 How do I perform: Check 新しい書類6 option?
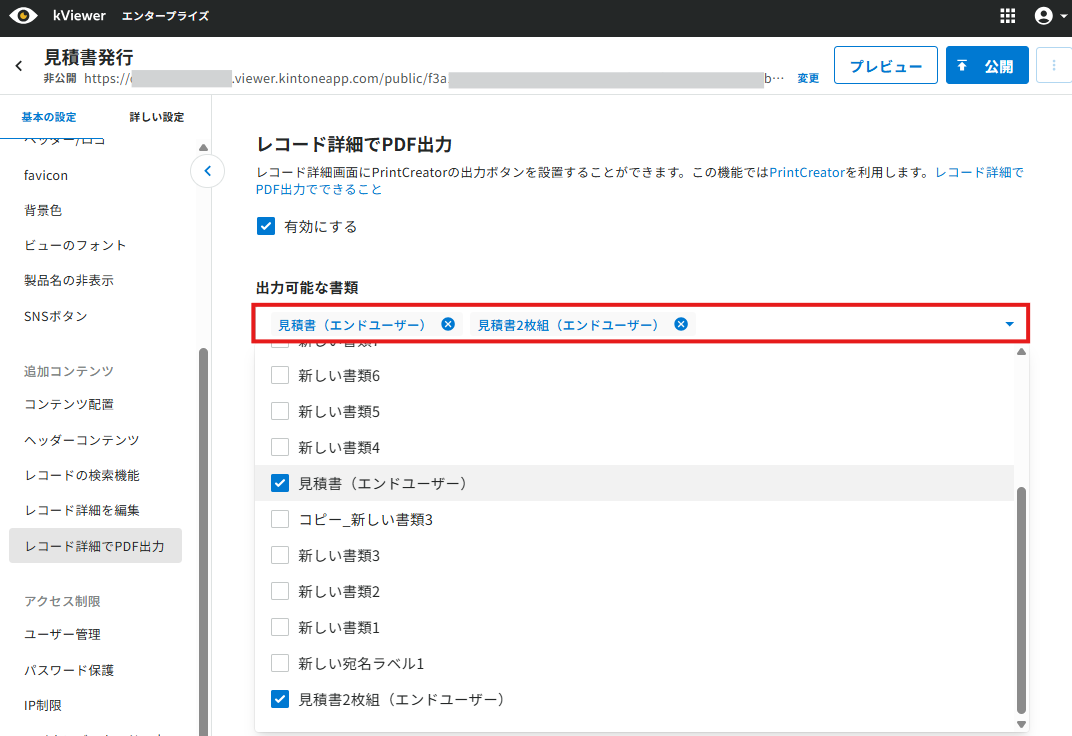280,375
